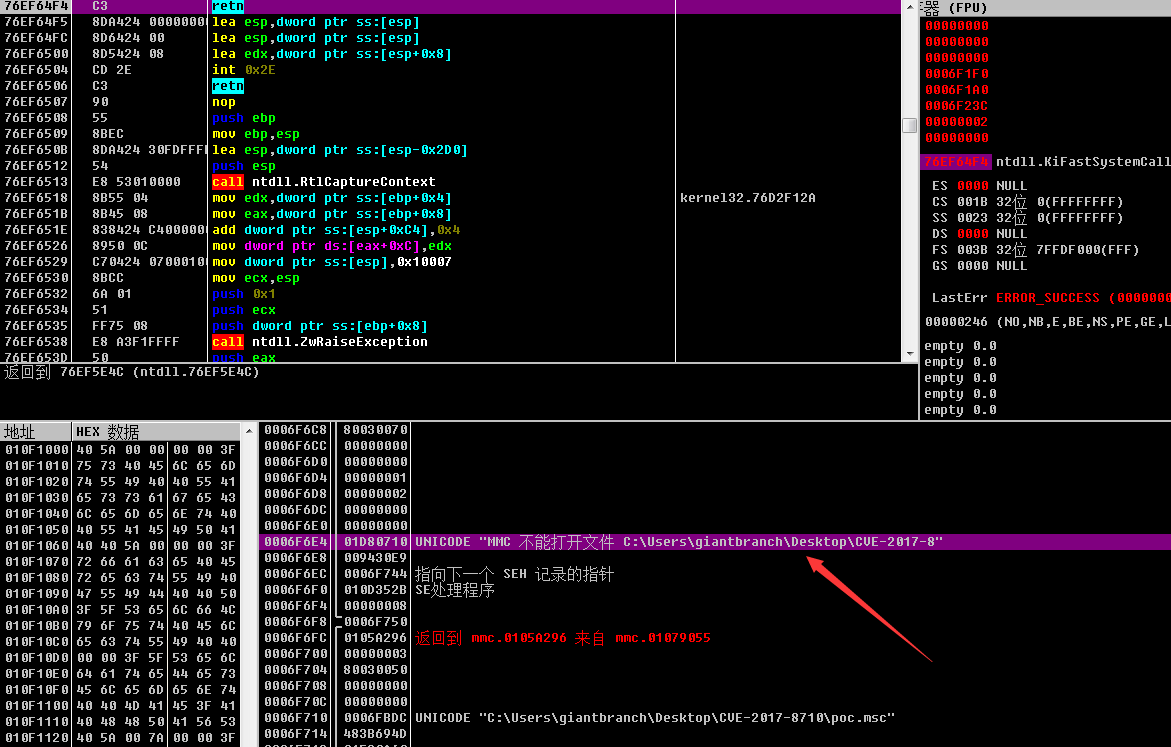
Task: Click the disassembly scrollbar down arrow
Action: (x=908, y=352)
